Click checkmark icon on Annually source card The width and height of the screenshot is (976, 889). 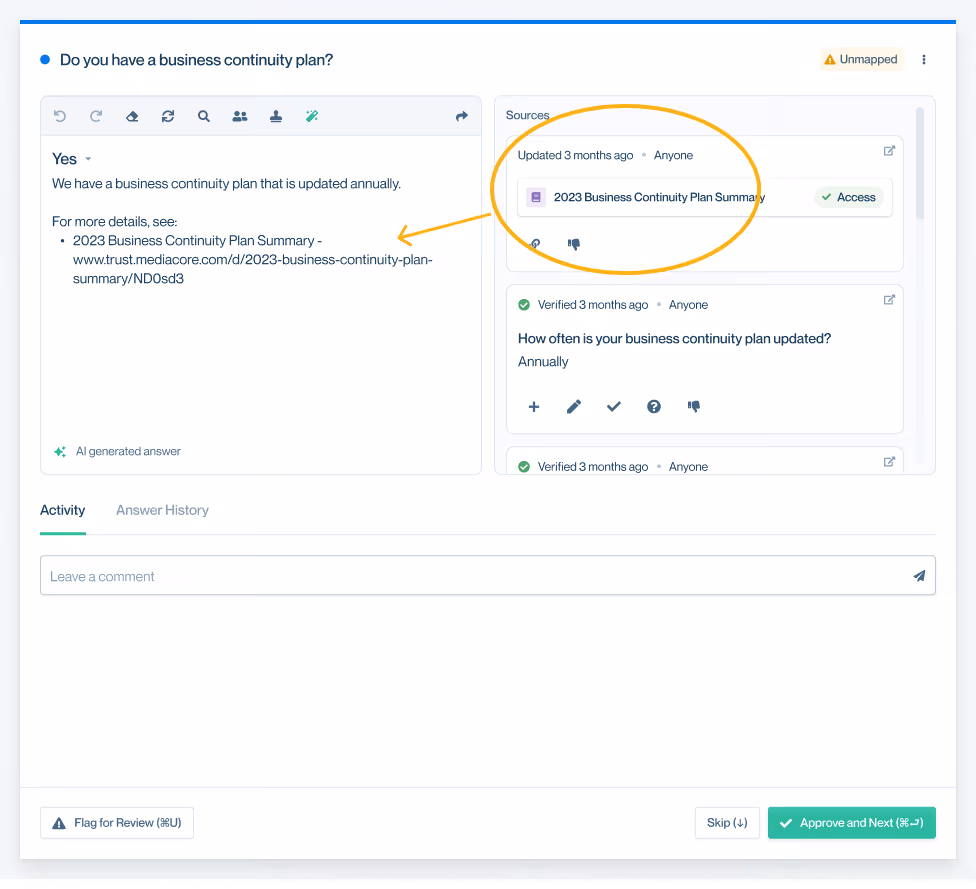614,407
